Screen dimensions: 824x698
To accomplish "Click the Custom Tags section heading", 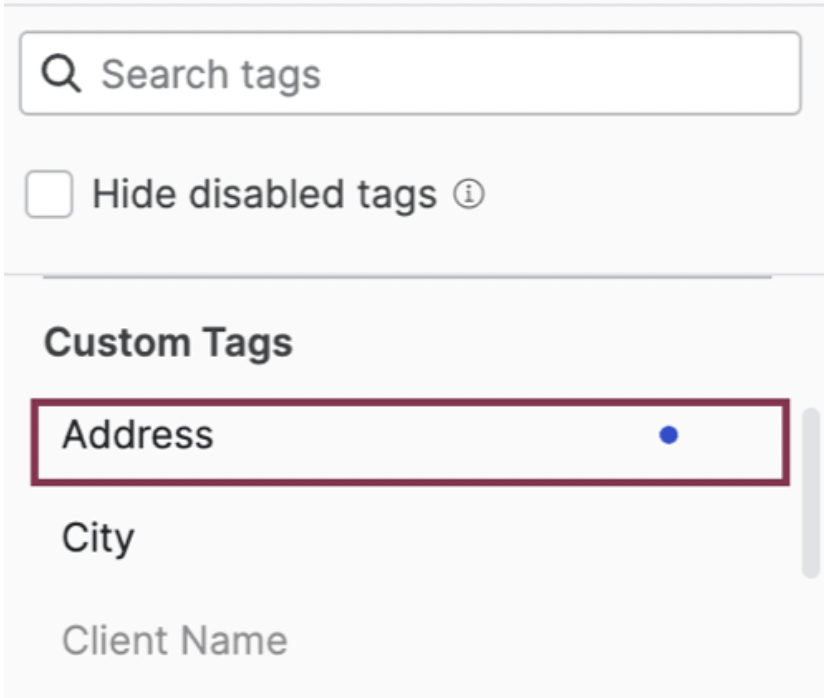I will 168,343.
